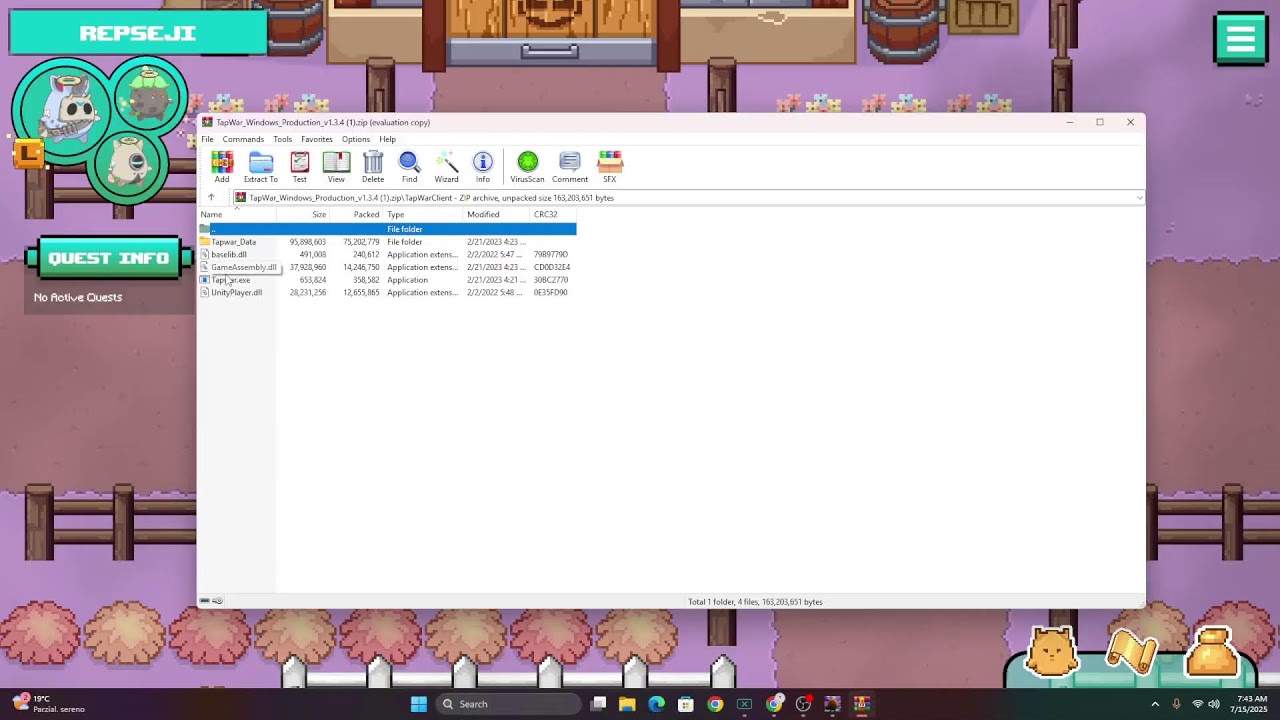Open the scroll icon in the game
The height and width of the screenshot is (720, 1280).
[x=1131, y=653]
